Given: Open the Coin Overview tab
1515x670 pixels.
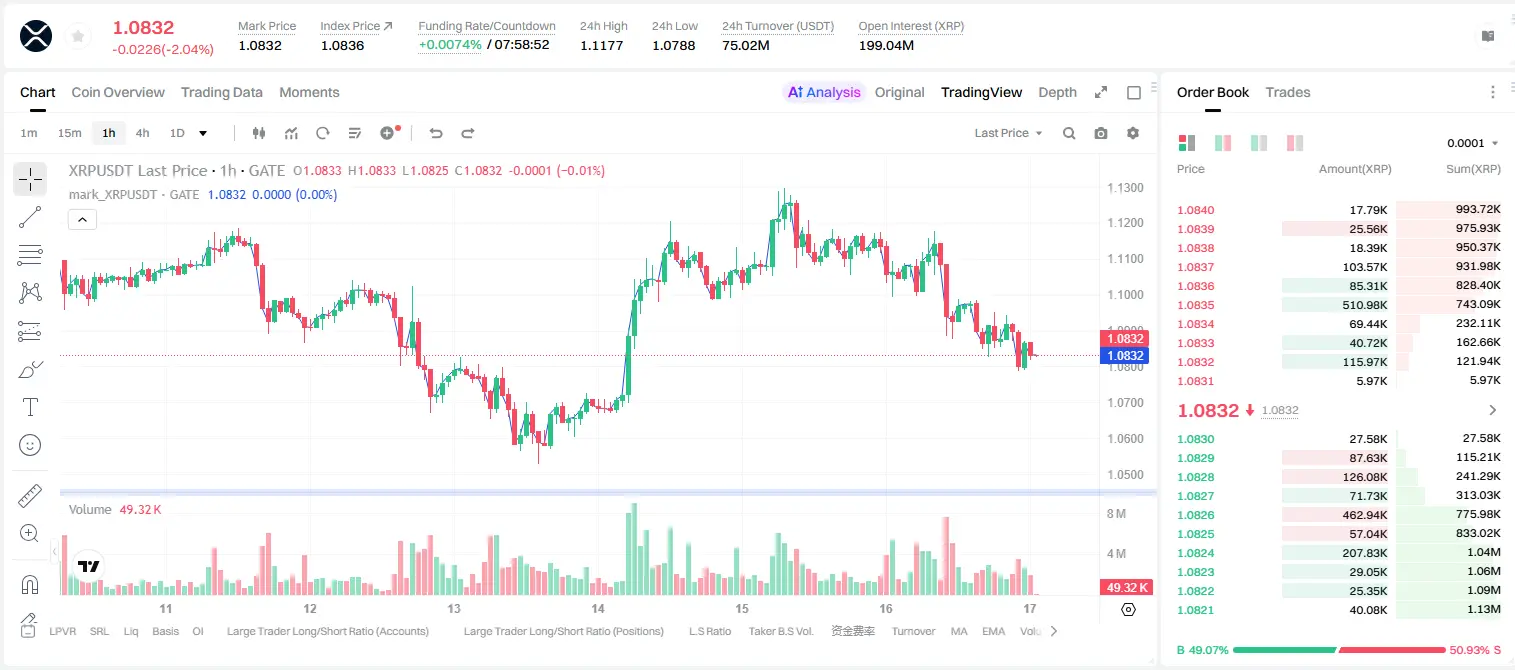Looking at the screenshot, I should [118, 92].
